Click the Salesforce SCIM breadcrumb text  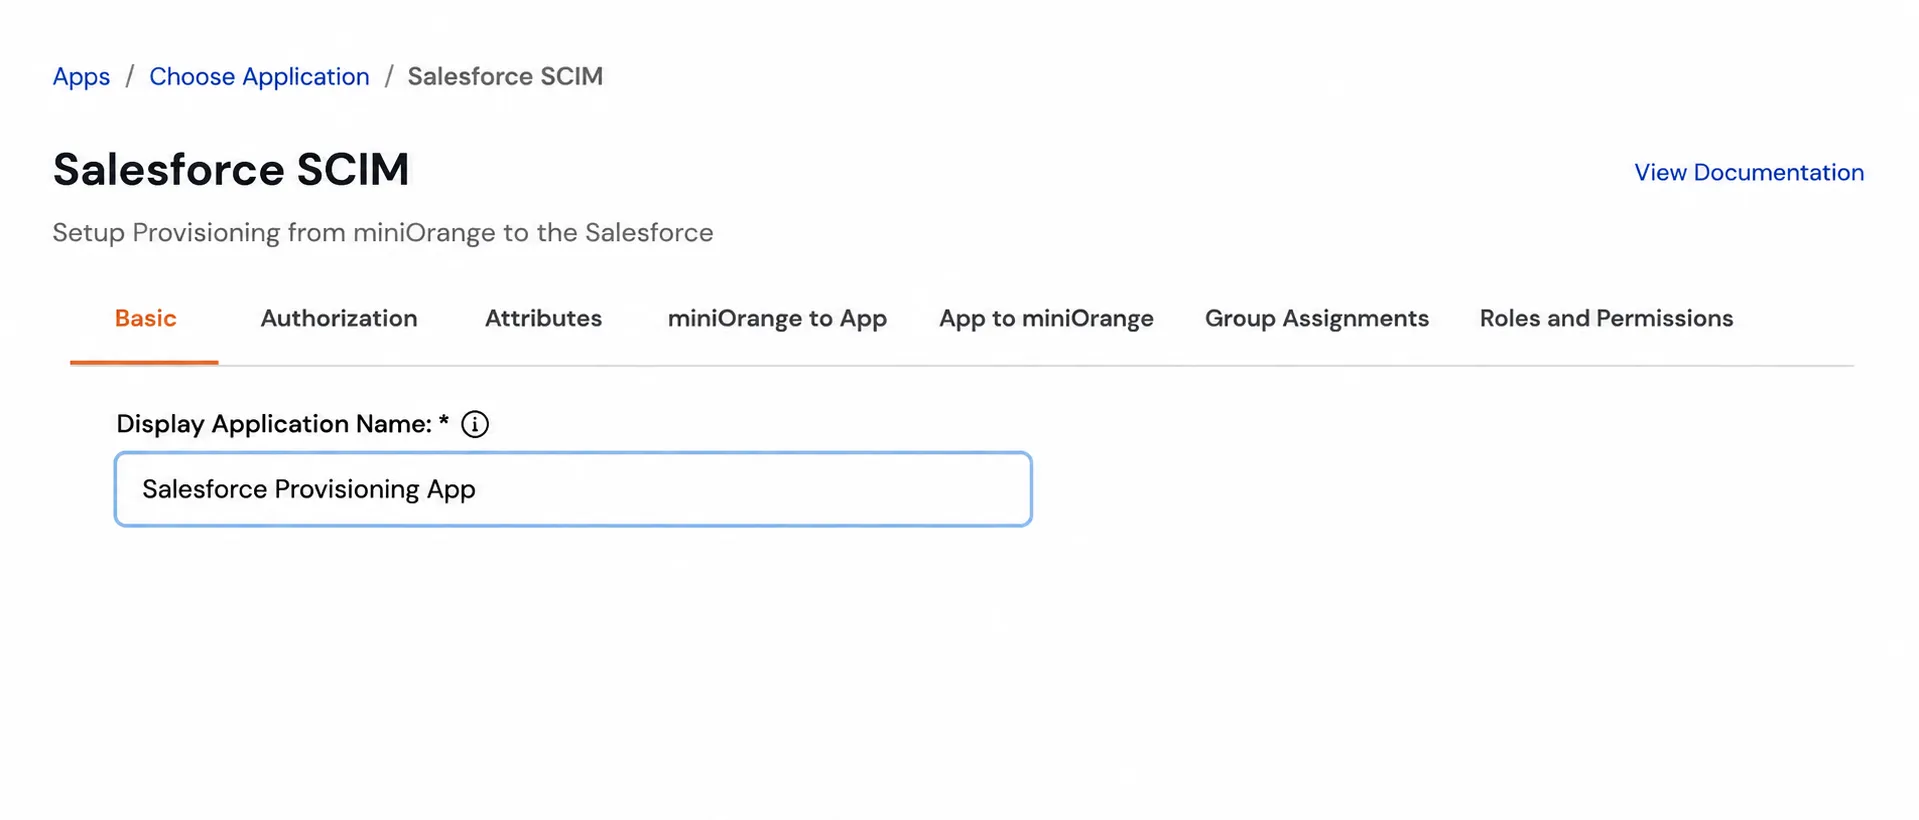tap(505, 76)
